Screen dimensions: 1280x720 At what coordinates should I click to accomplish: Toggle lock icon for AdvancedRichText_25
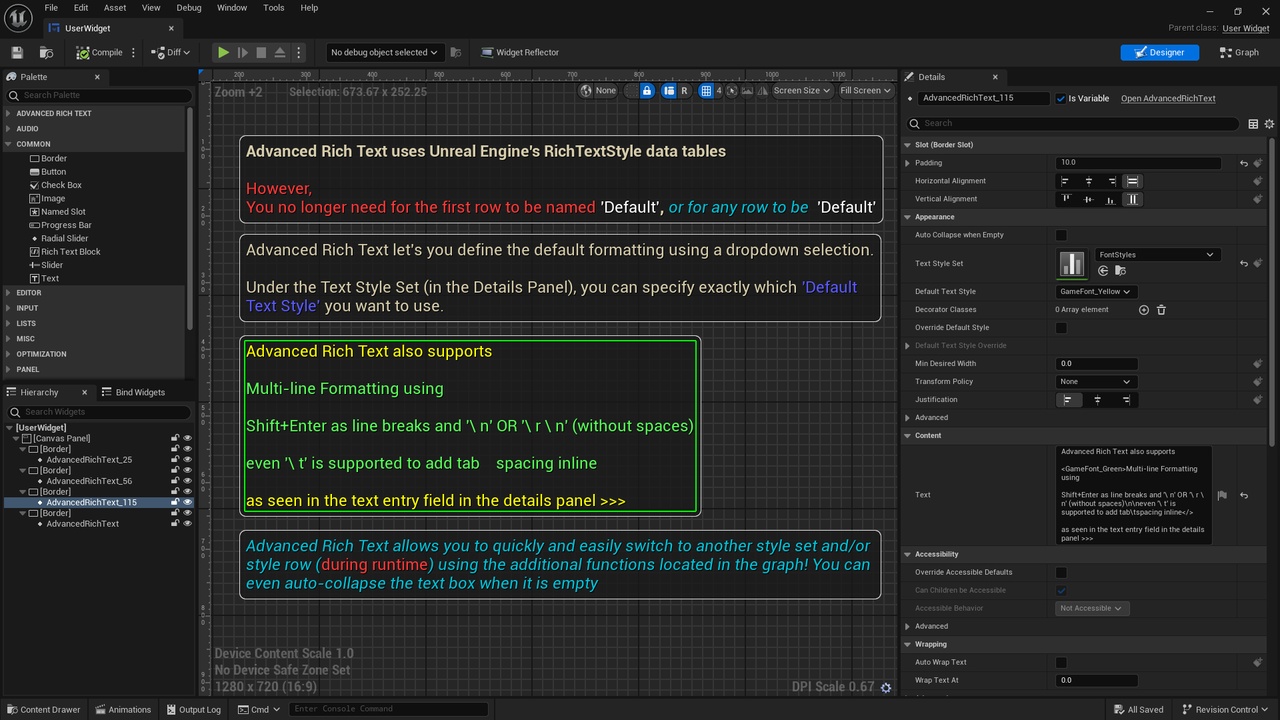[x=175, y=460]
